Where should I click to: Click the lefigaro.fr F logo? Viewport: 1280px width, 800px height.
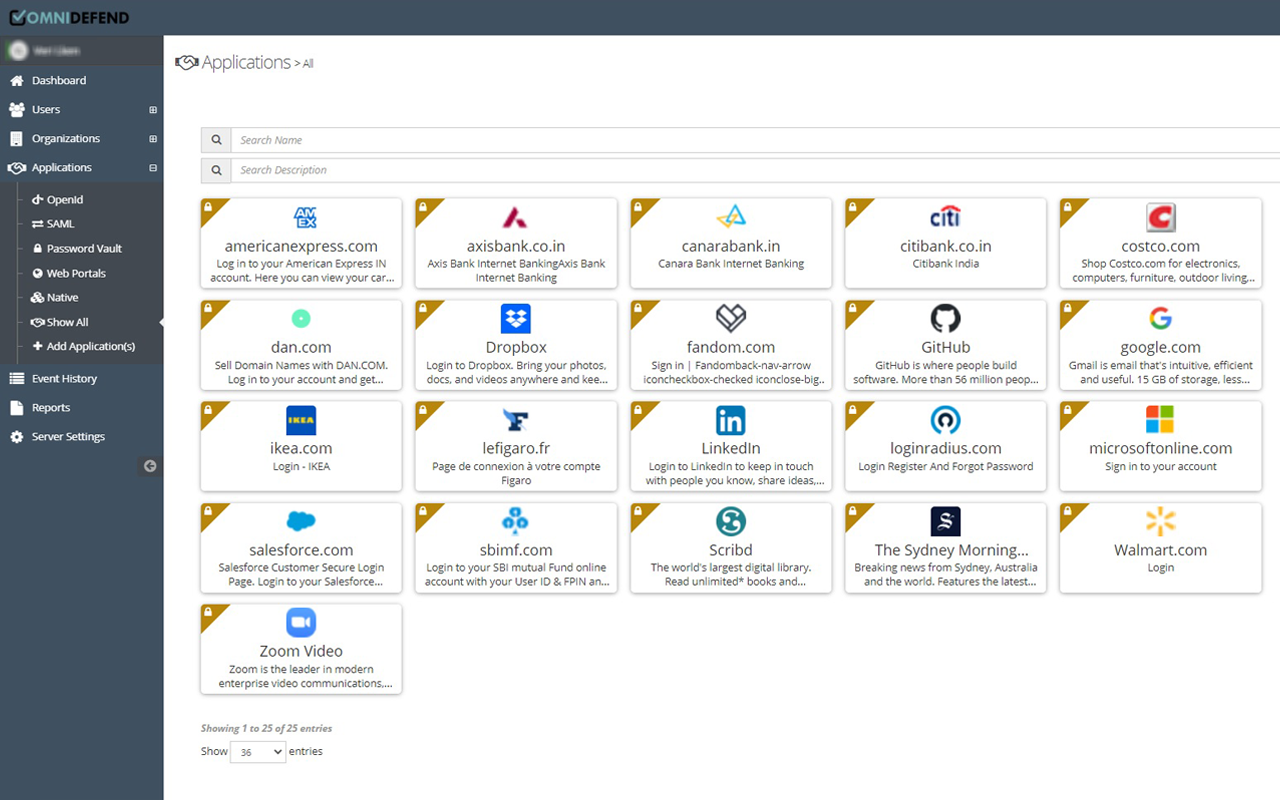coord(516,420)
